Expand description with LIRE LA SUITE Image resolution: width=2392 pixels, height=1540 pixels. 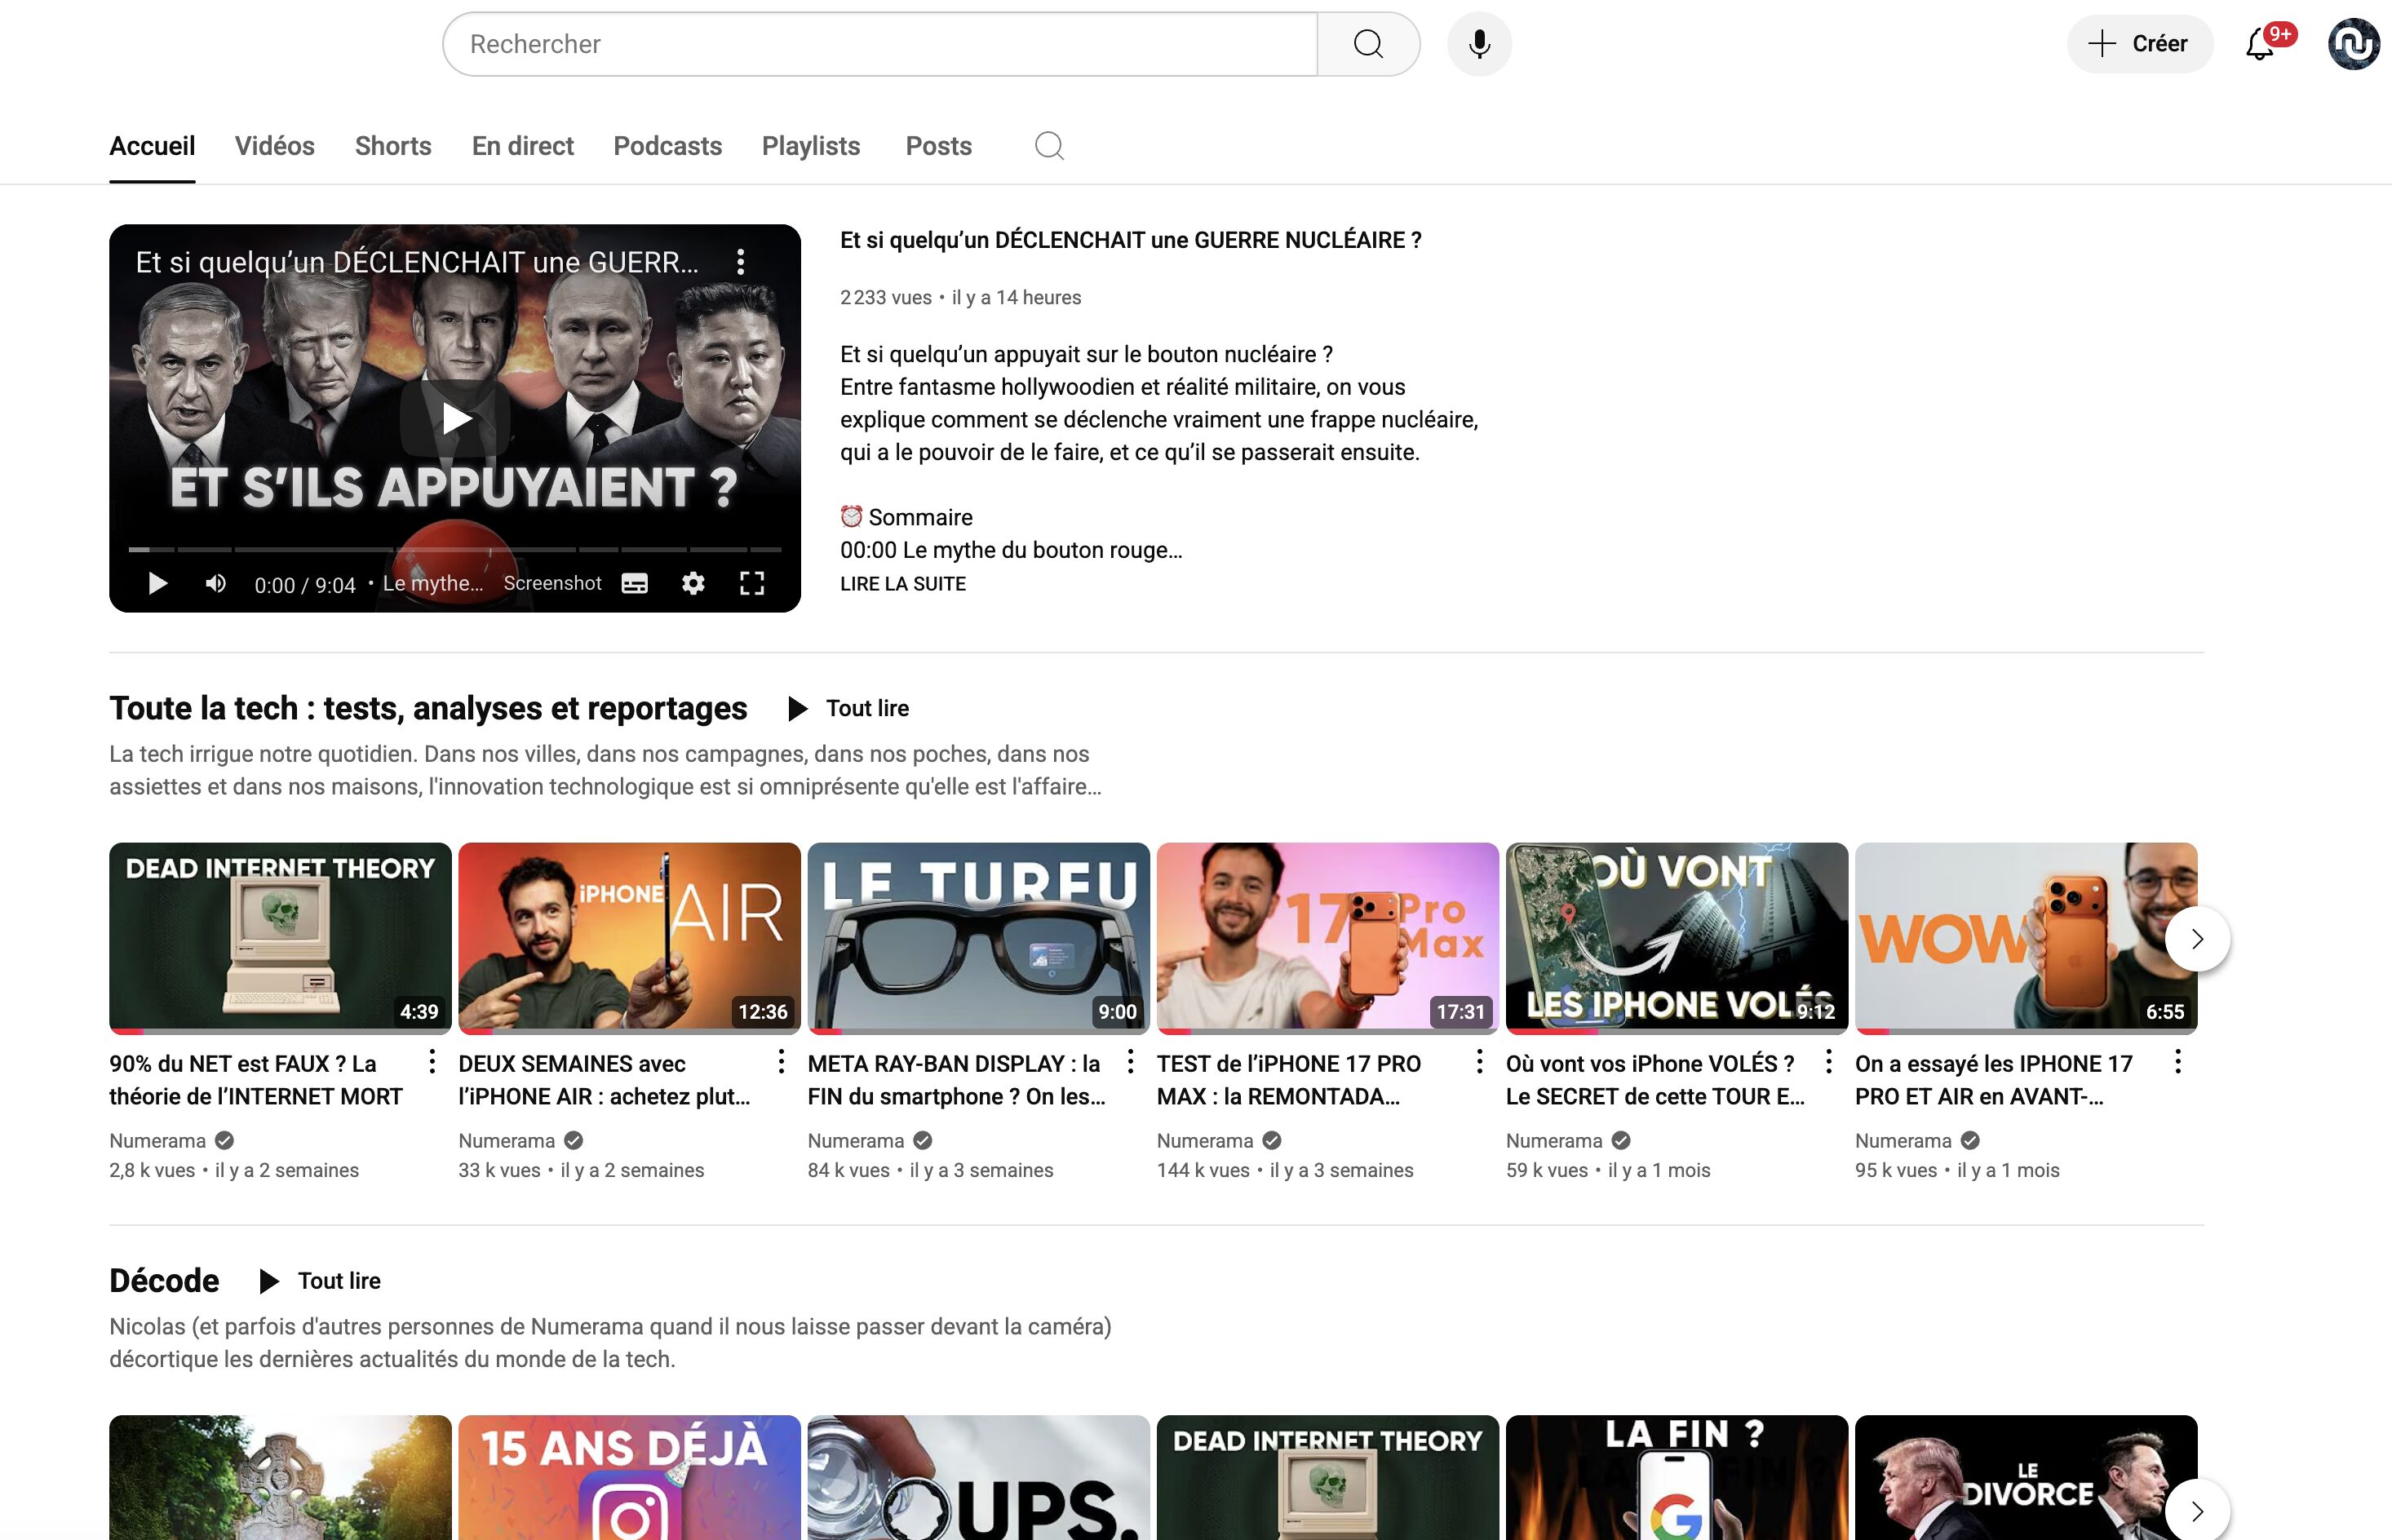point(902,584)
